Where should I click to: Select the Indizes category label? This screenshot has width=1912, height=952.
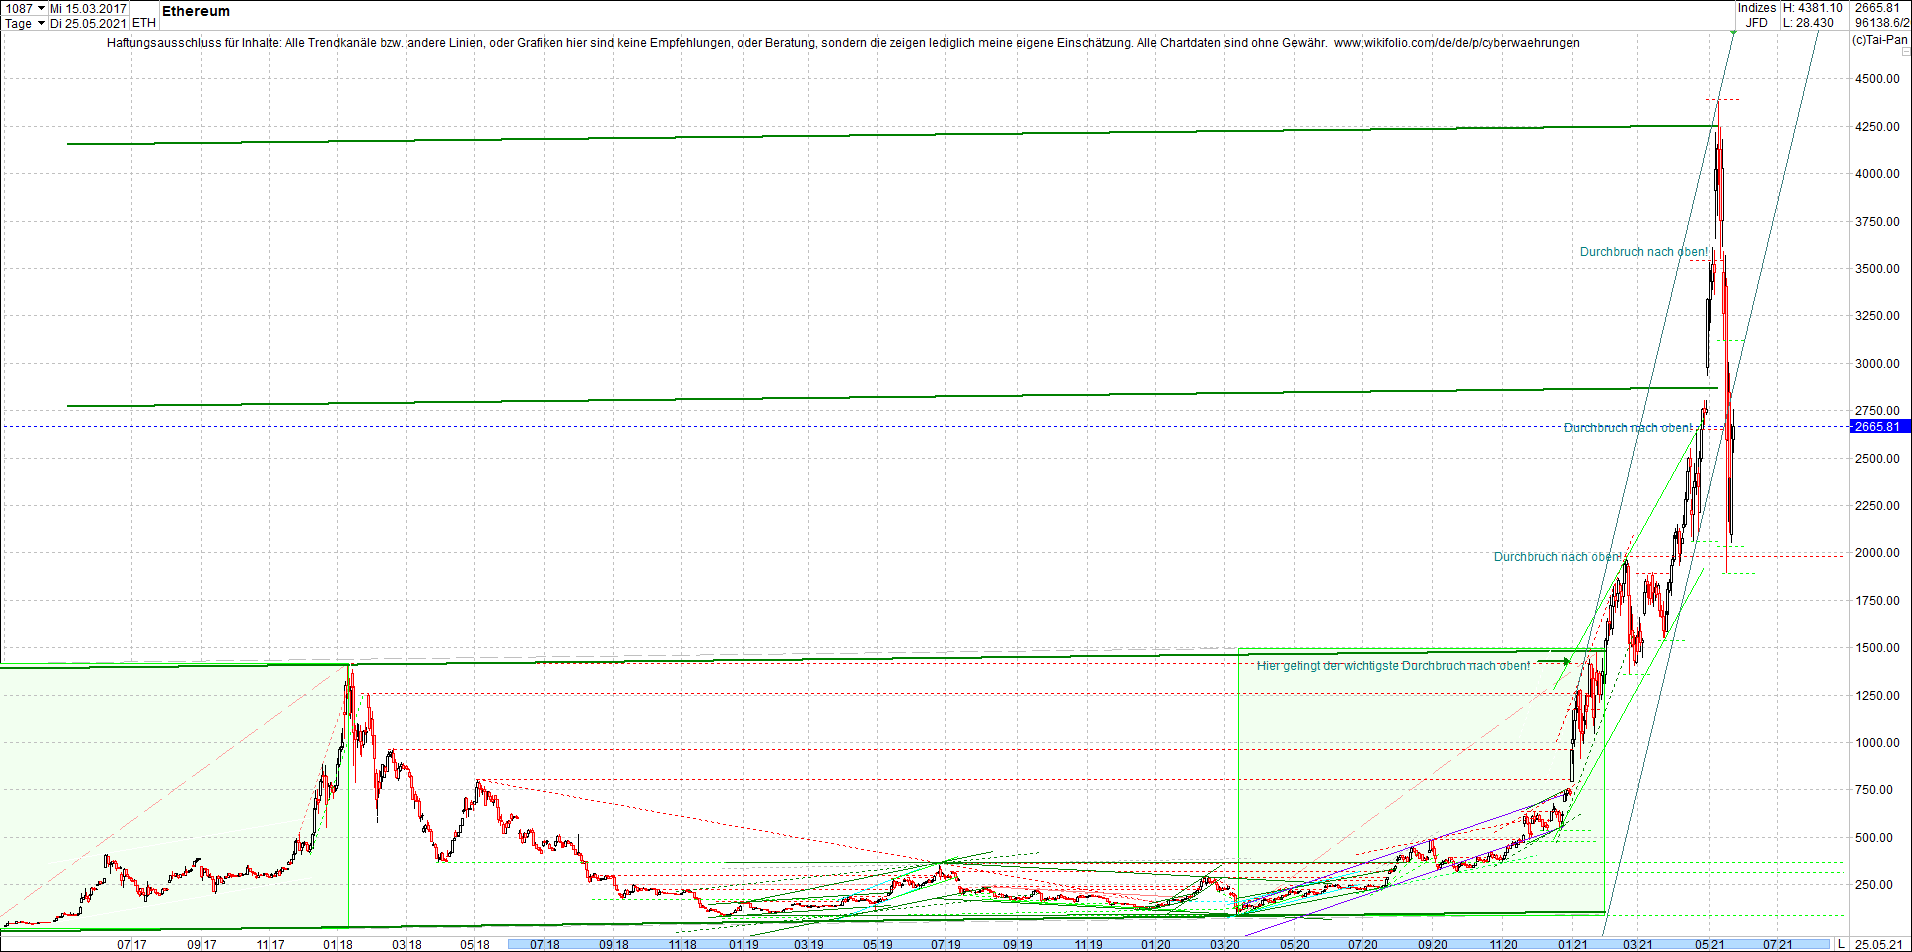1757,7
